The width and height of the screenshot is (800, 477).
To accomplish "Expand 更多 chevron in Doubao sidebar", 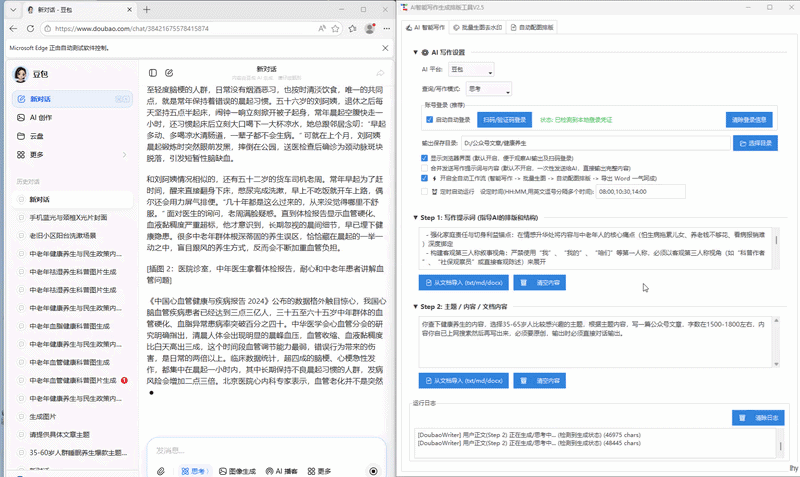I will point(124,155).
